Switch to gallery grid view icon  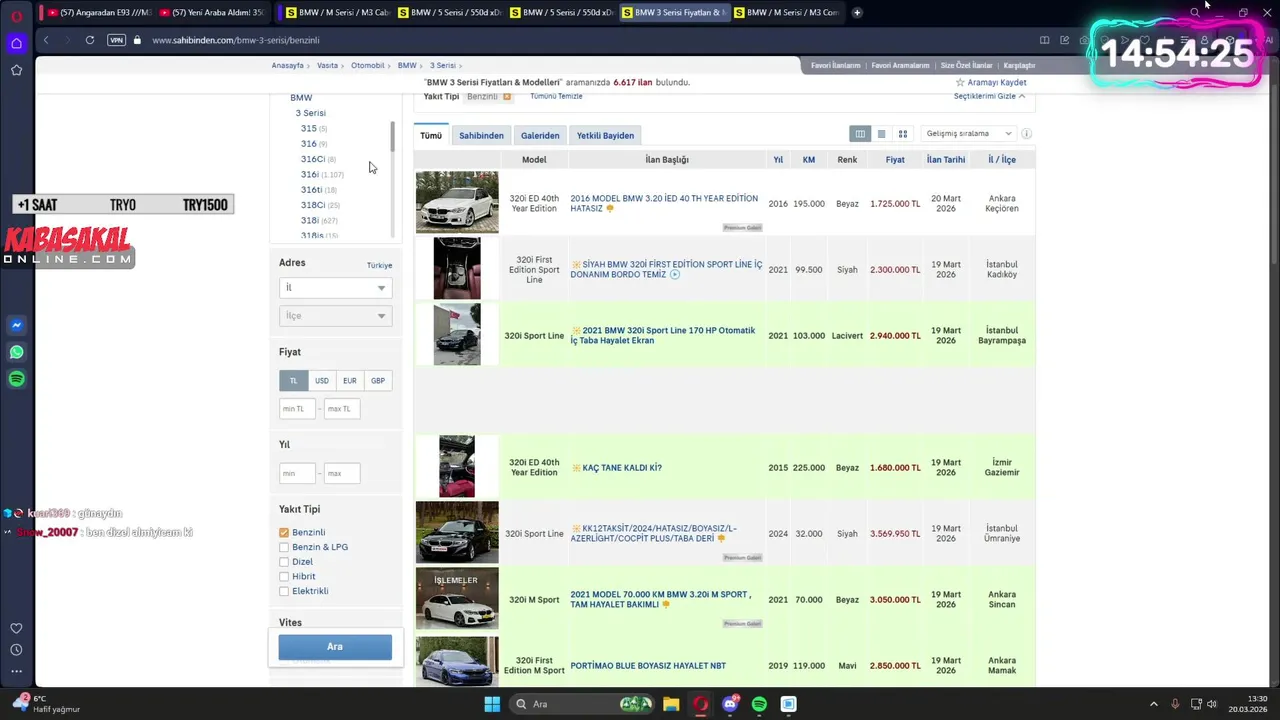coord(902,134)
